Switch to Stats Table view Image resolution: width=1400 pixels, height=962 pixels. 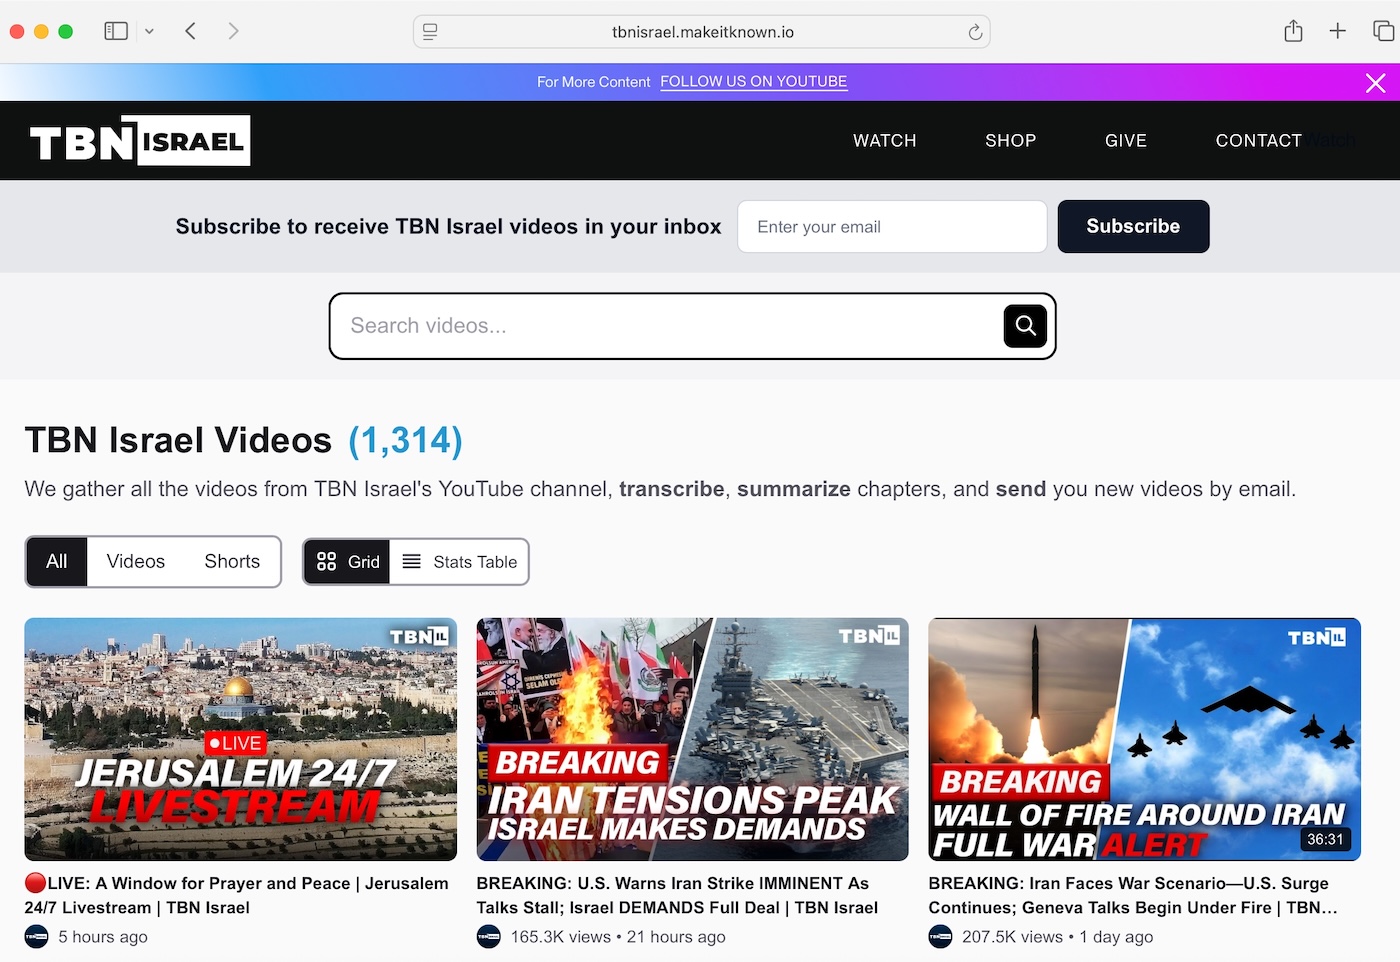(x=459, y=562)
